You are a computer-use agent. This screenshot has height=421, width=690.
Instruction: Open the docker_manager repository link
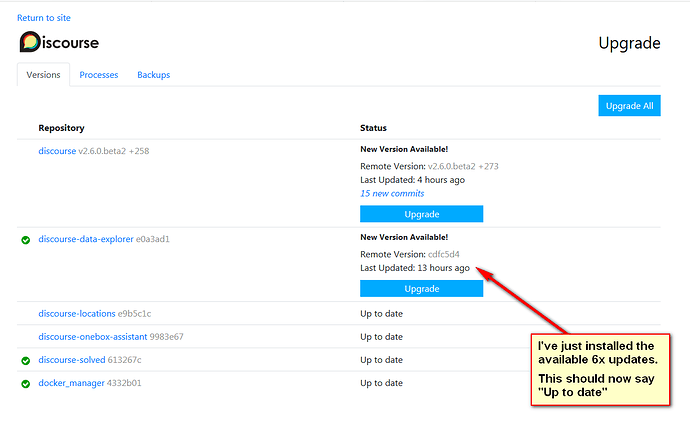tap(71, 383)
